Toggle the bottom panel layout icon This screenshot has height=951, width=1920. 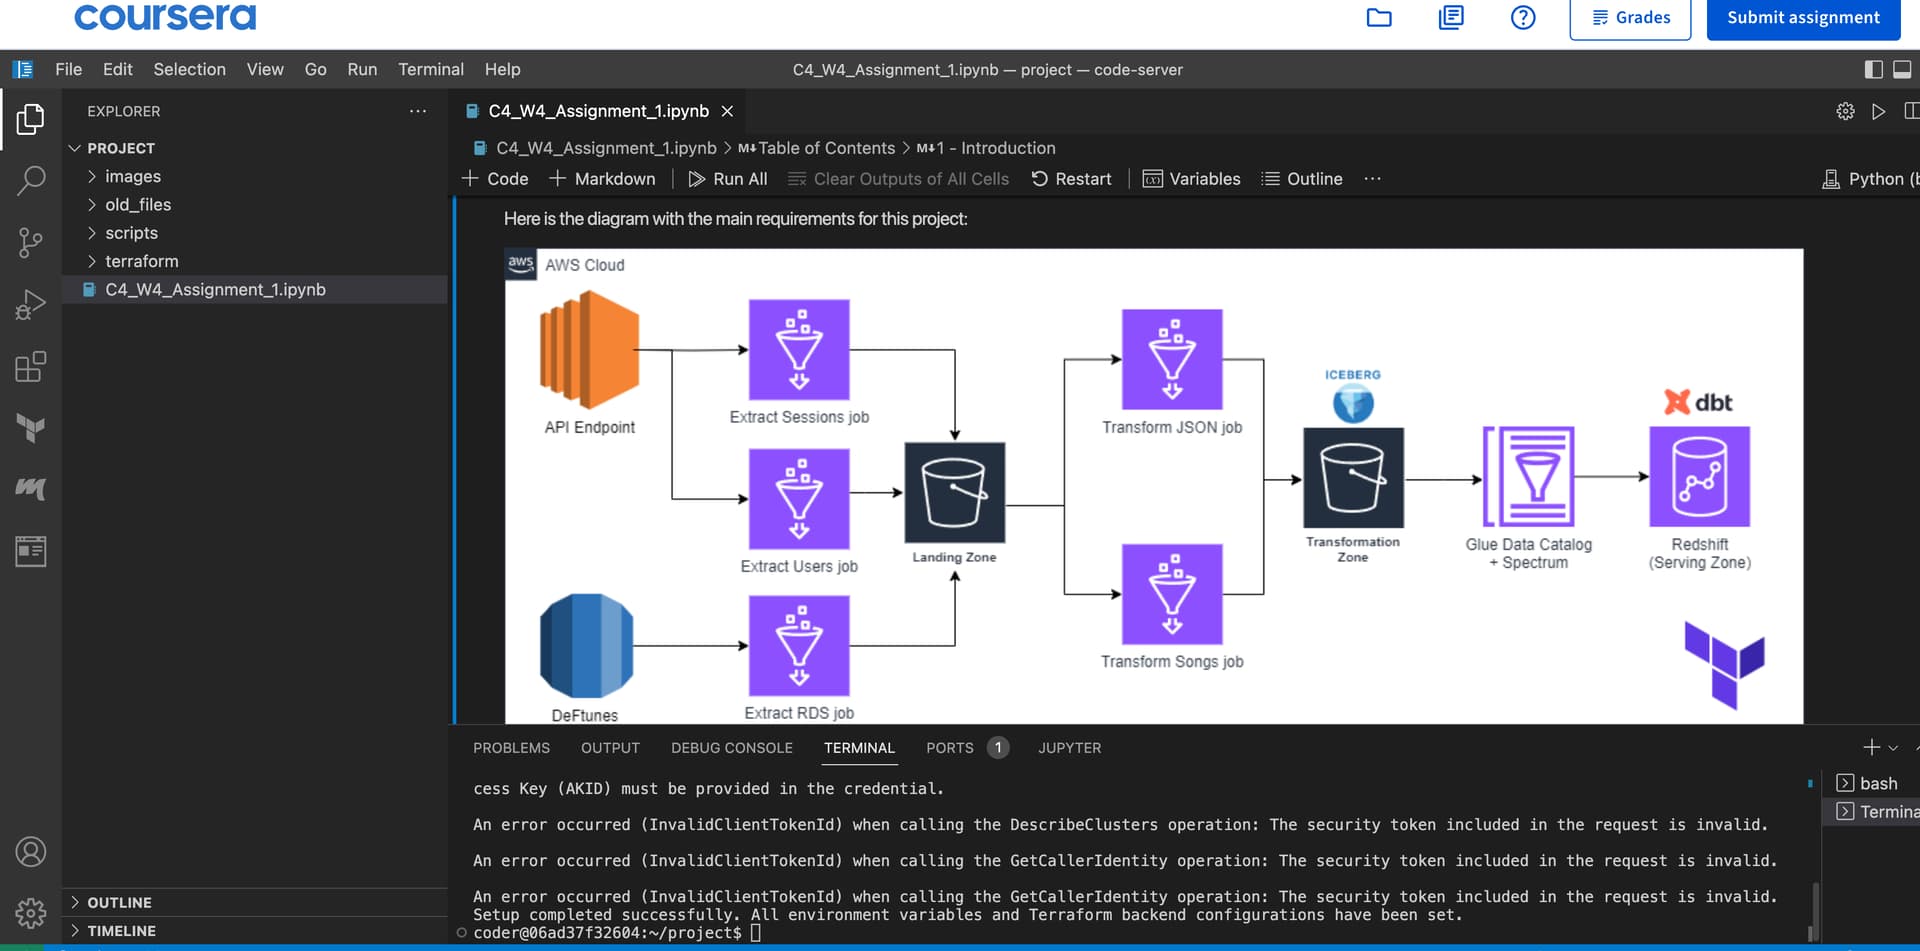pos(1902,69)
